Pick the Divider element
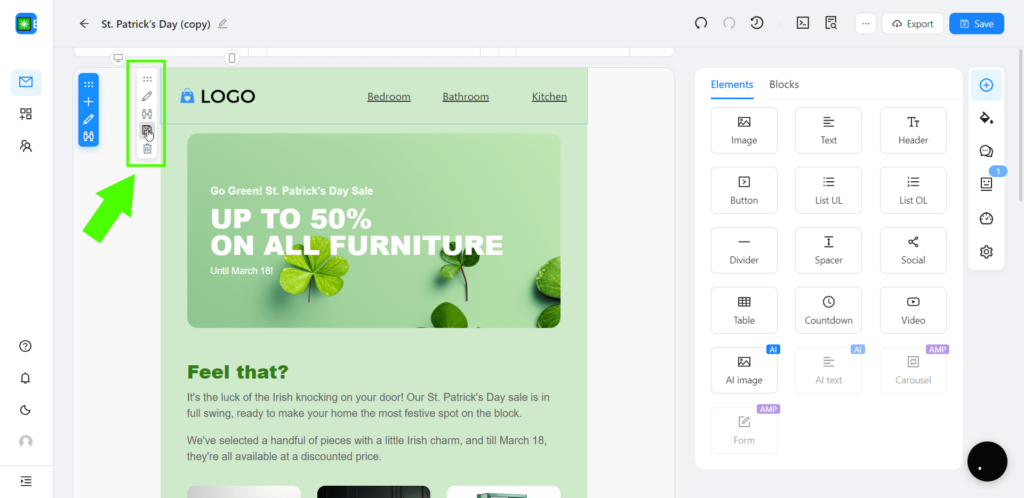The height and width of the screenshot is (498, 1024). 744,251
